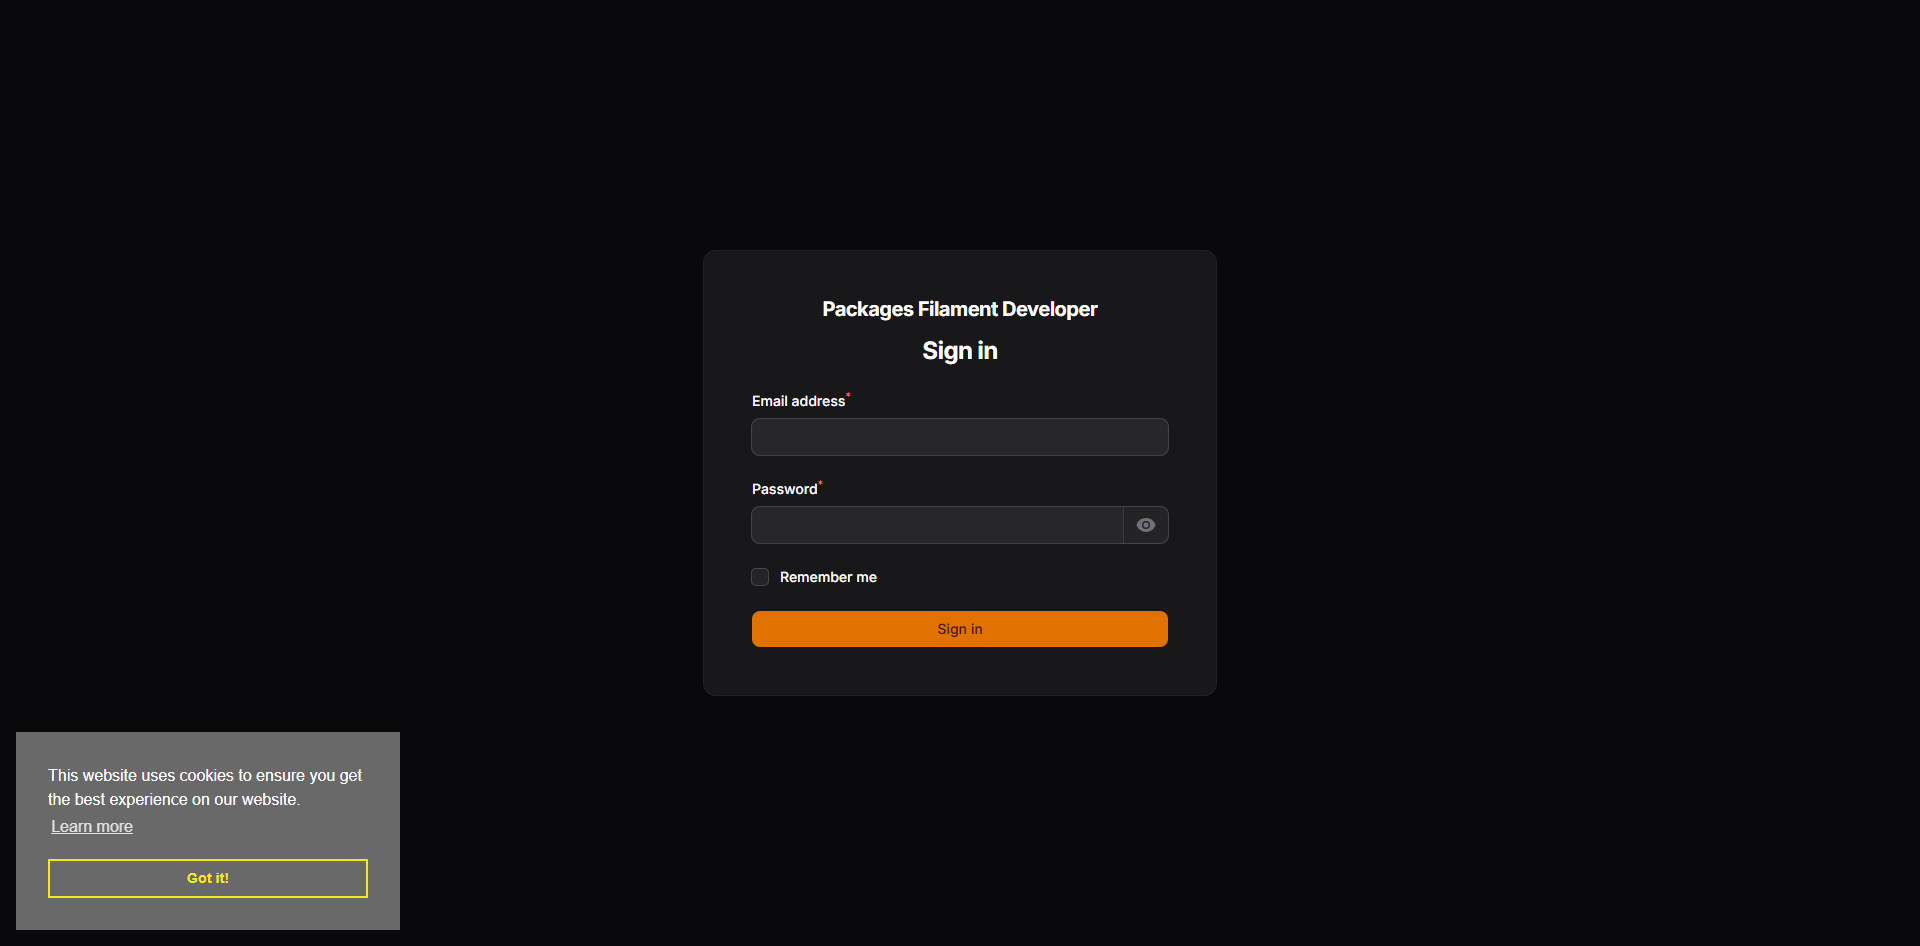Click the dark page background outside card
This screenshot has height=946, width=1920.
tap(1500, 400)
